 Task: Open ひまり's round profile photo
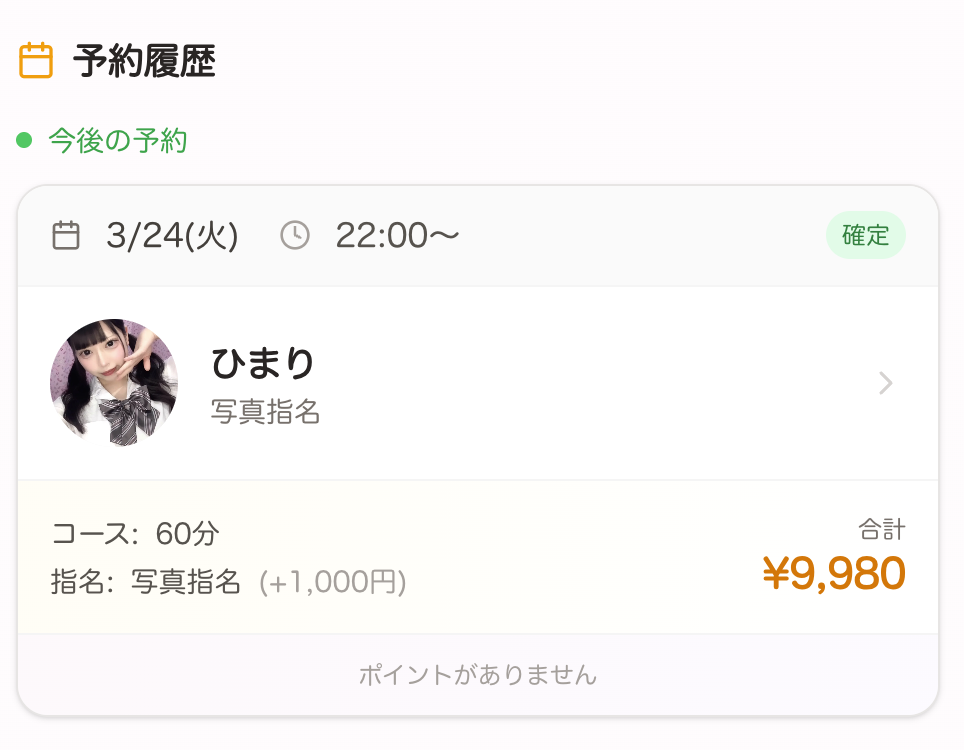pos(114,382)
